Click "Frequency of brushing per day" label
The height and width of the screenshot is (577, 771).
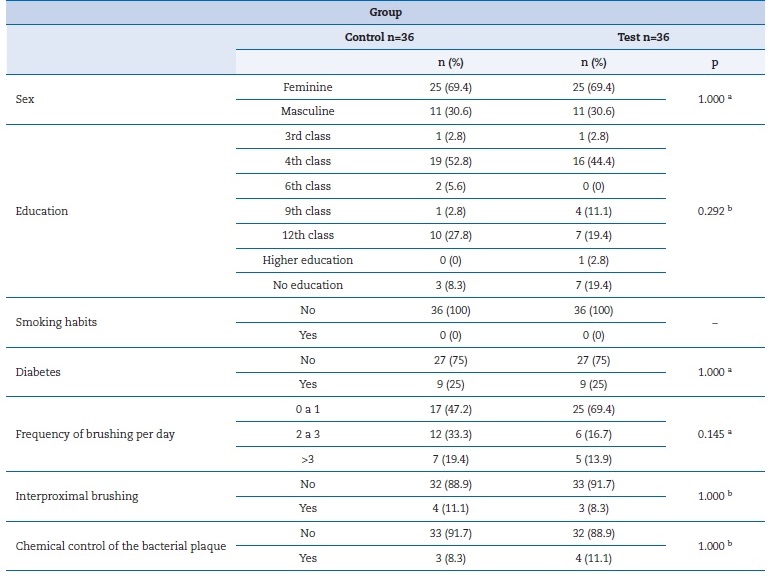[95, 435]
